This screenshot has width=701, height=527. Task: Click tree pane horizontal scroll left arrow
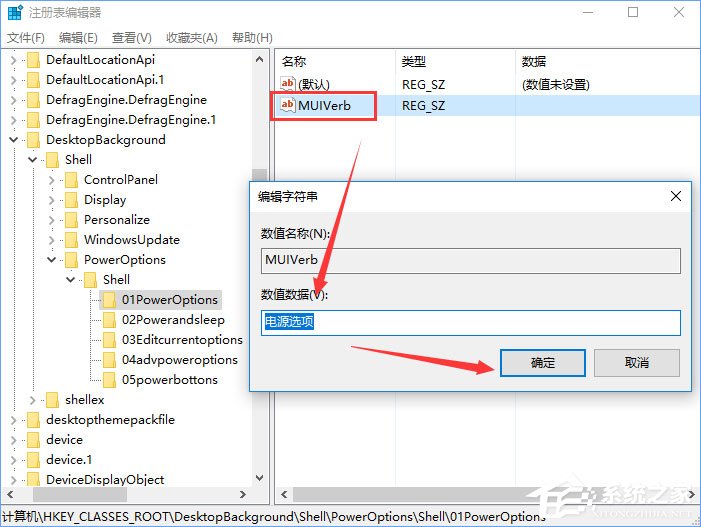pos(10,495)
